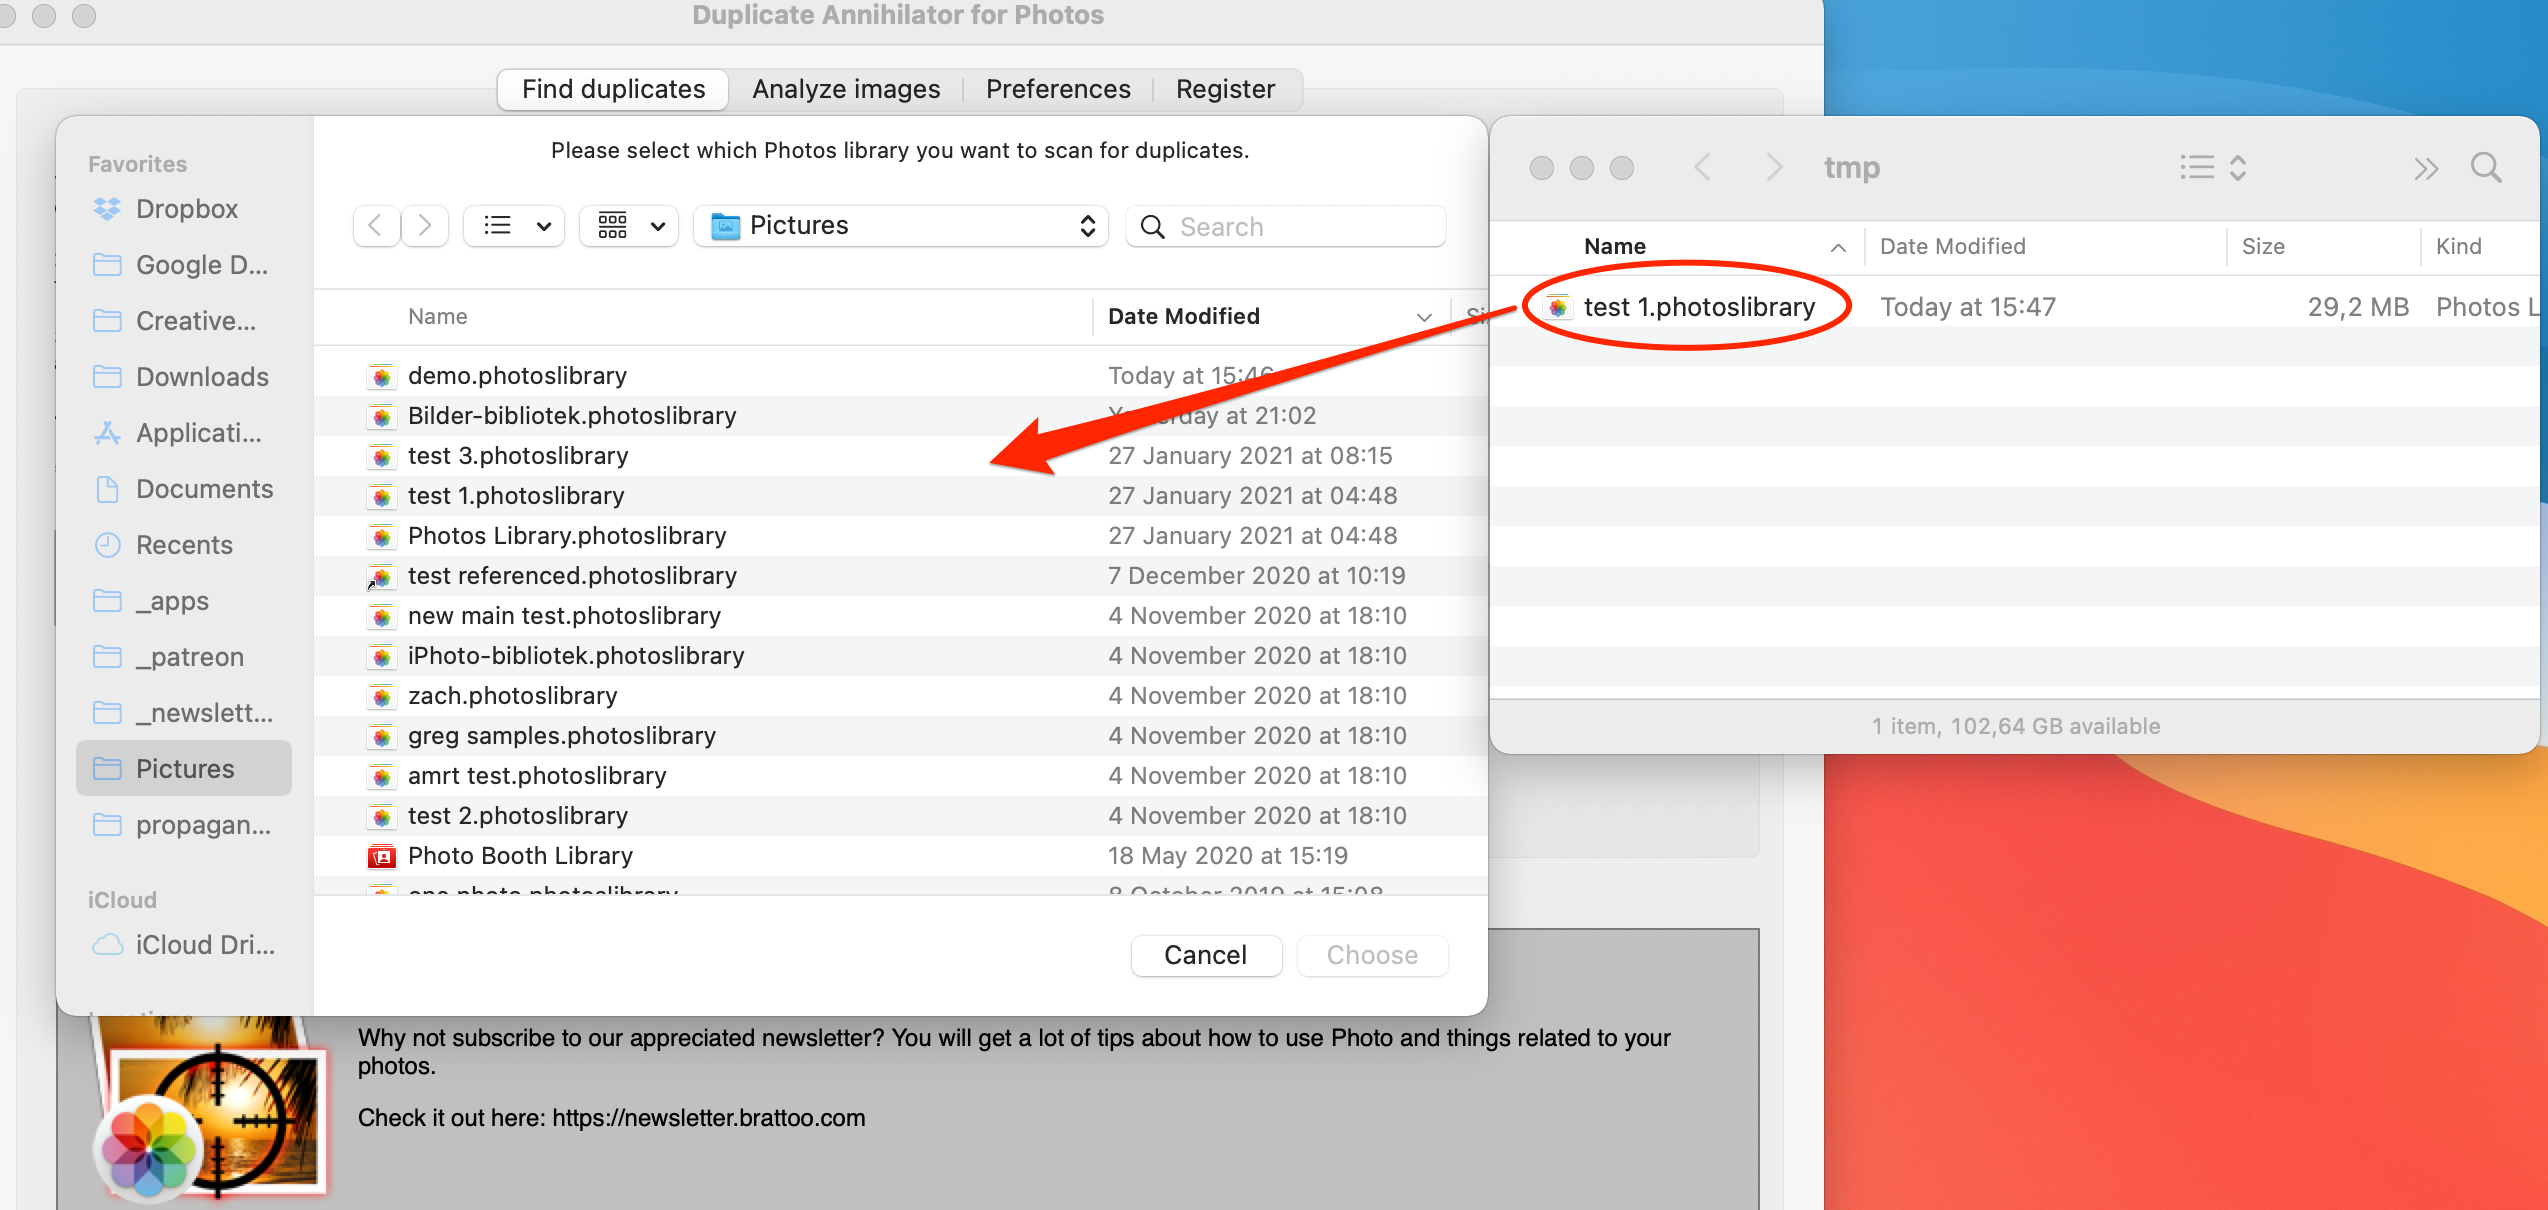Image resolution: width=2548 pixels, height=1210 pixels.
Task: Open iCloud Drive in sidebar
Action: pyautogui.click(x=184, y=945)
